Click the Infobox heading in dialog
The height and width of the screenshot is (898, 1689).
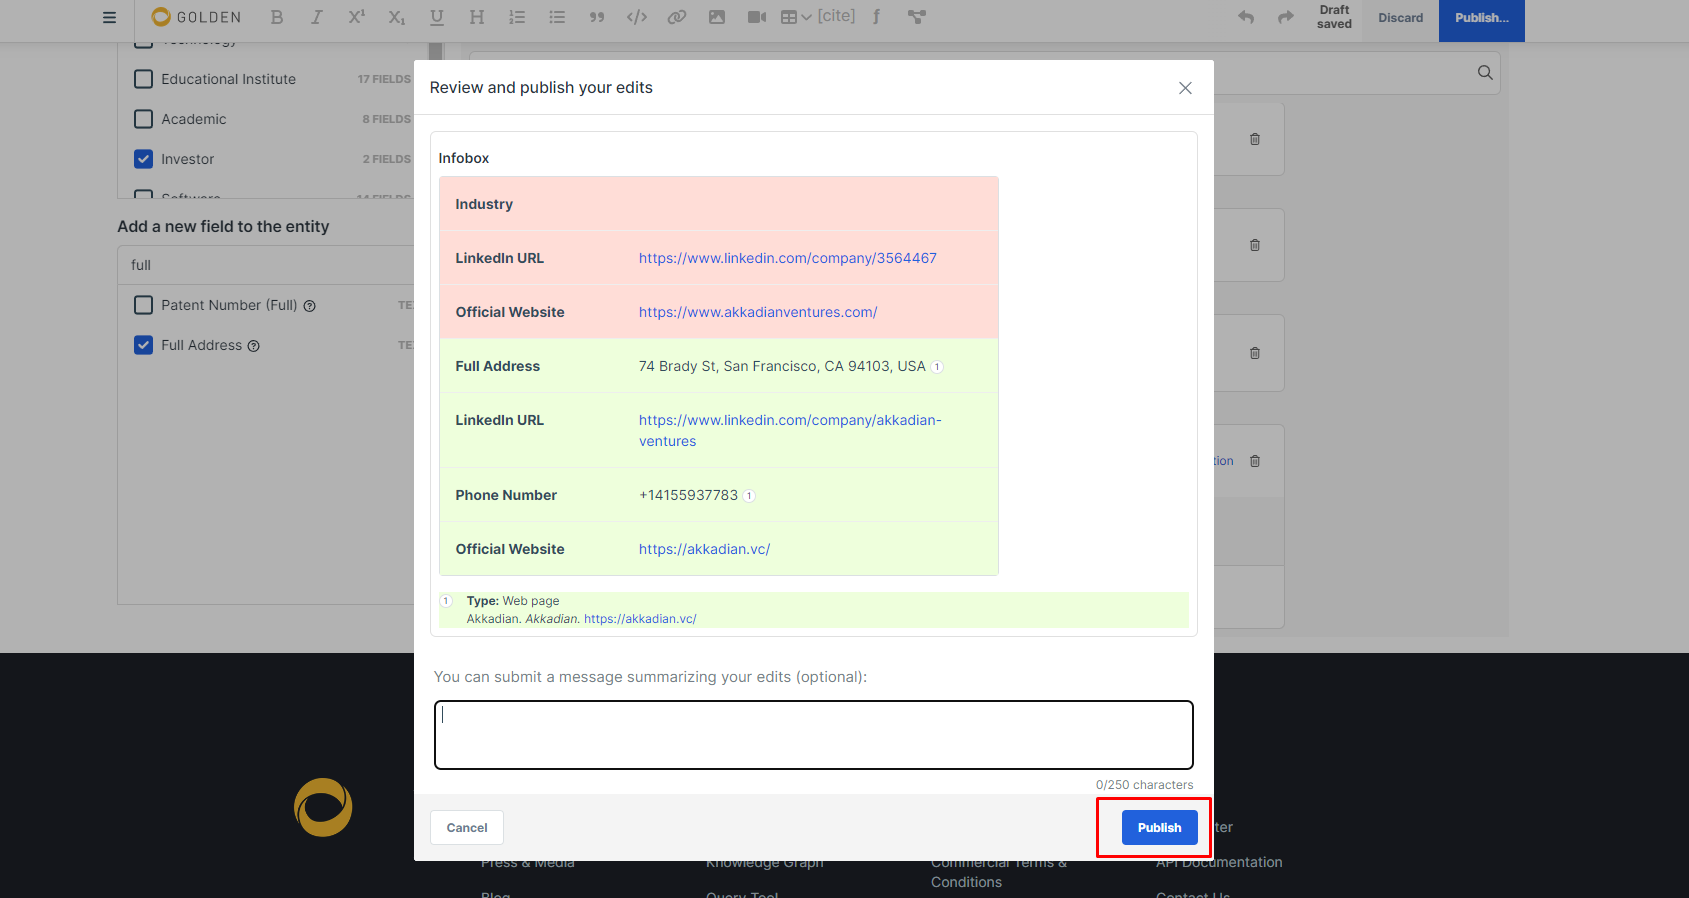pyautogui.click(x=464, y=158)
